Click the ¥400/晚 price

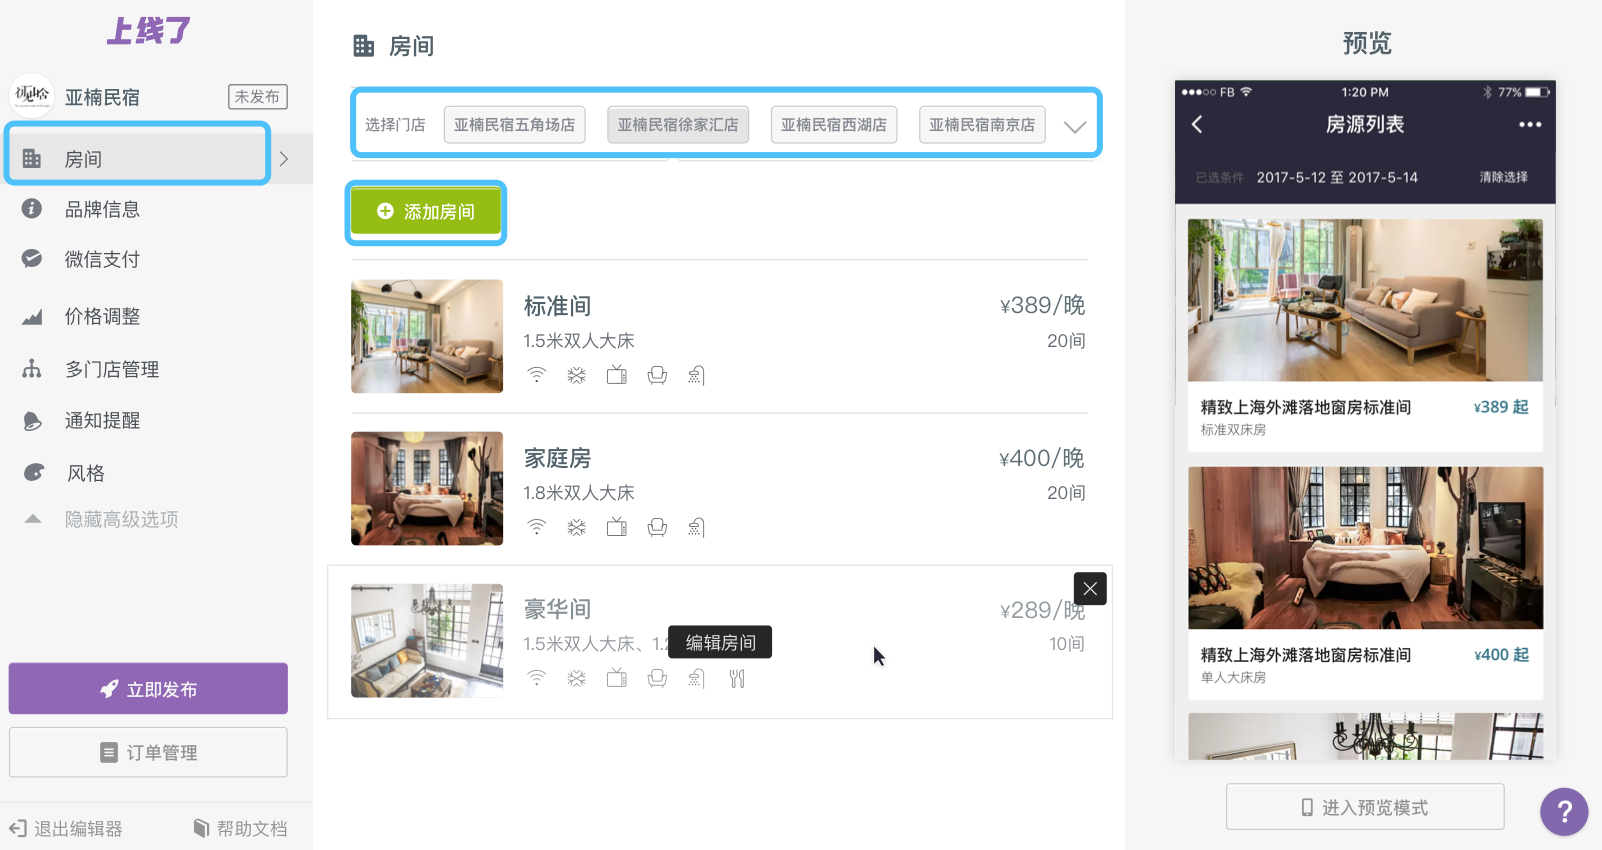coord(1042,458)
